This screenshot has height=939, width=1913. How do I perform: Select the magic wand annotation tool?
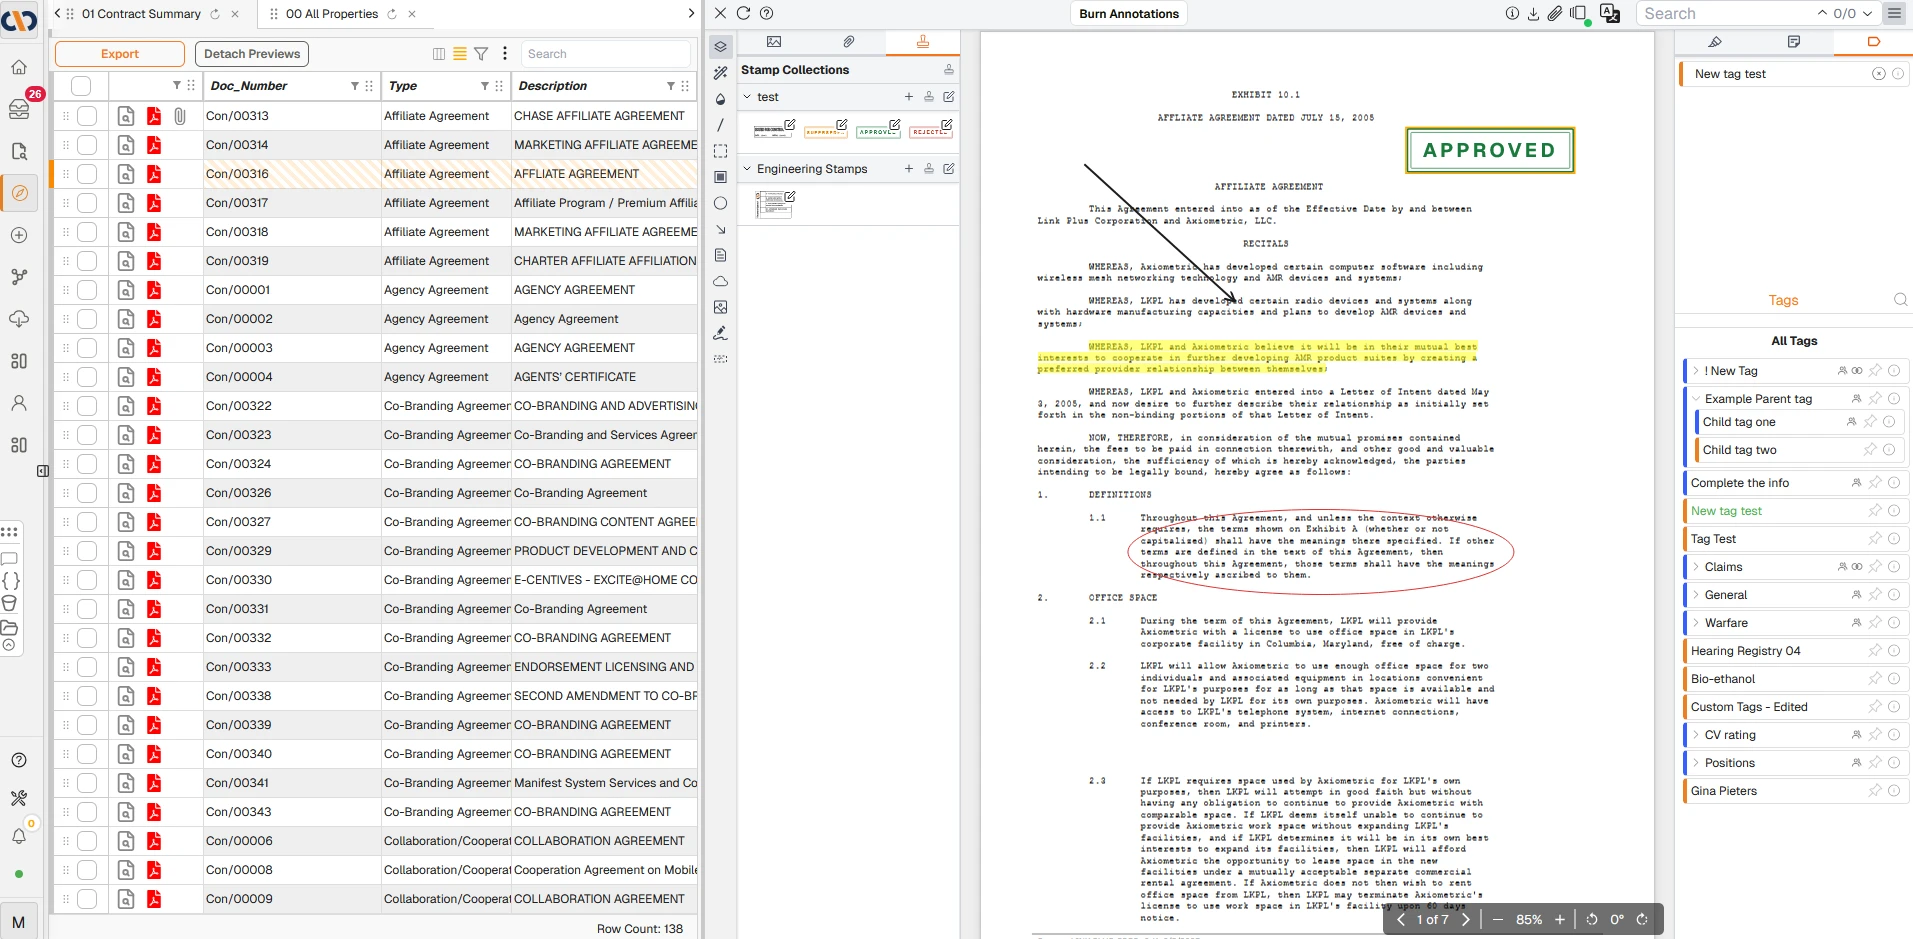pyautogui.click(x=720, y=73)
